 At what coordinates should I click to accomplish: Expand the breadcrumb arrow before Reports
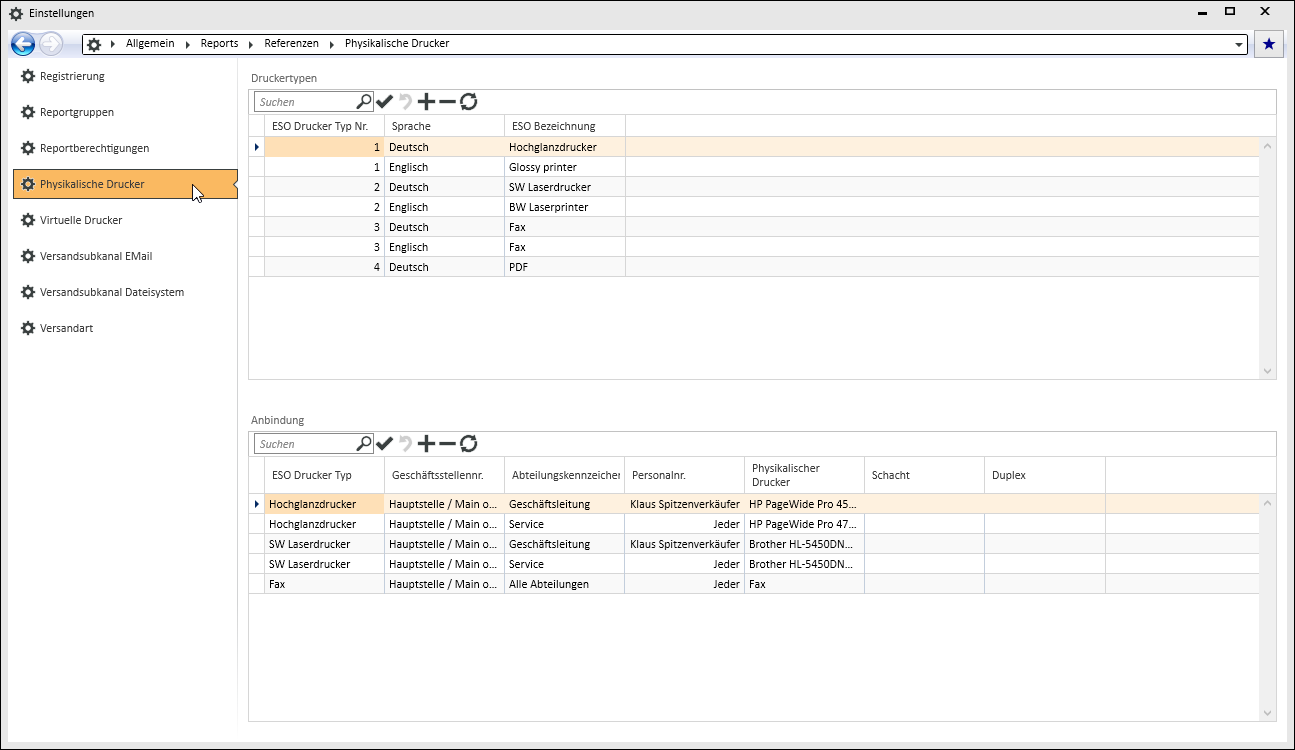coord(189,44)
